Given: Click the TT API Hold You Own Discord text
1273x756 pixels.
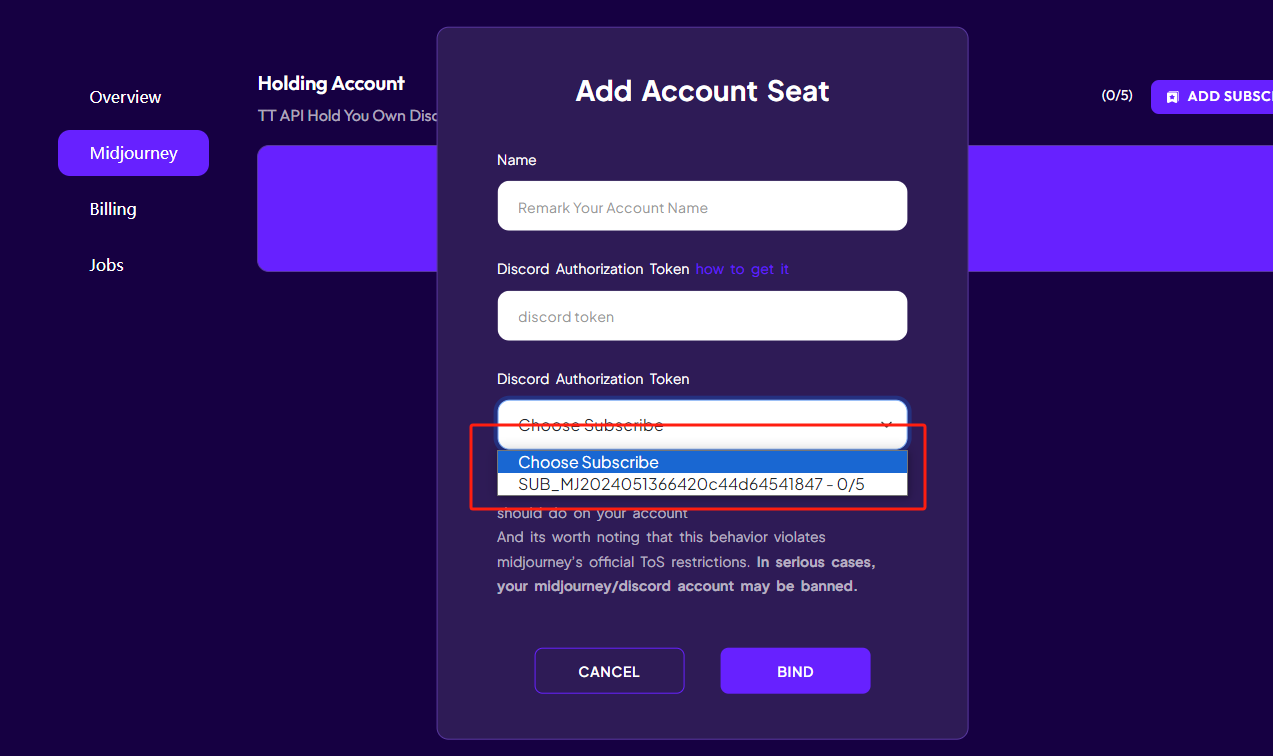Looking at the screenshot, I should (348, 115).
